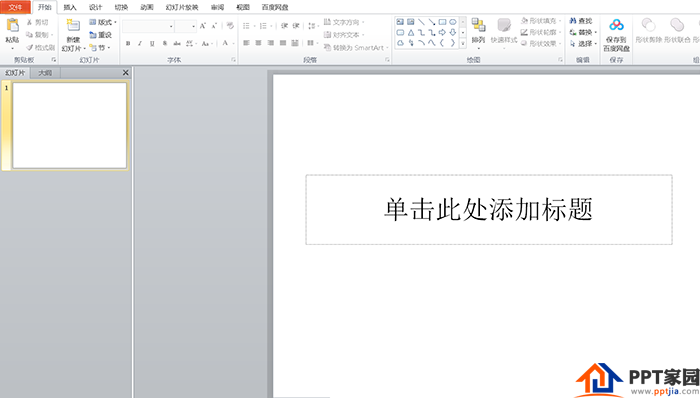Click Convert to SmartArt button
Viewport: 700px width, 398px height.
coord(356,47)
